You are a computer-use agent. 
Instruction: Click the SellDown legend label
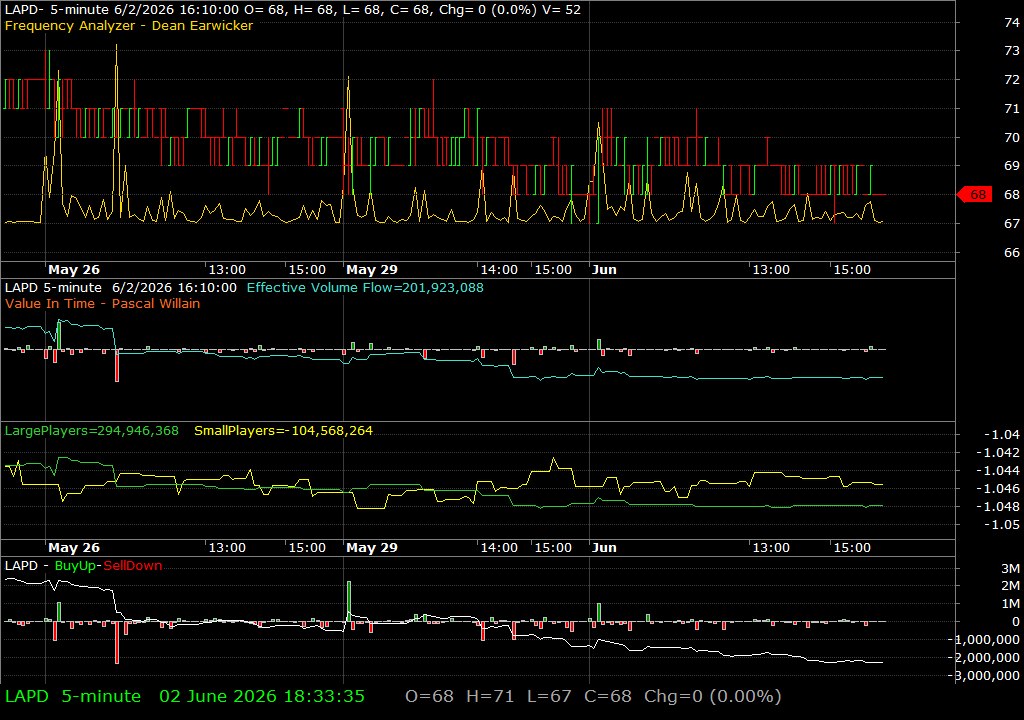coord(133,566)
